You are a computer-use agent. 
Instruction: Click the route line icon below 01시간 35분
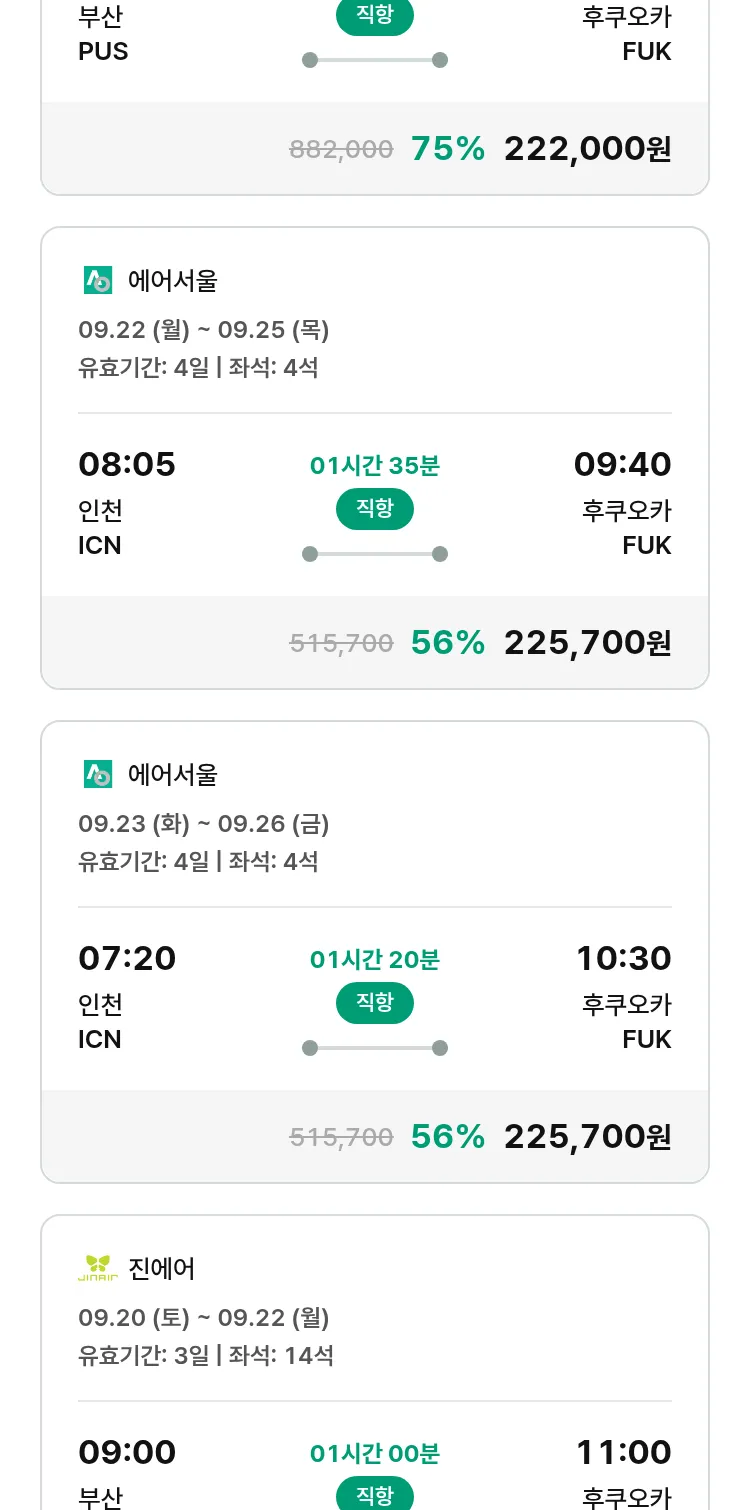tap(375, 554)
